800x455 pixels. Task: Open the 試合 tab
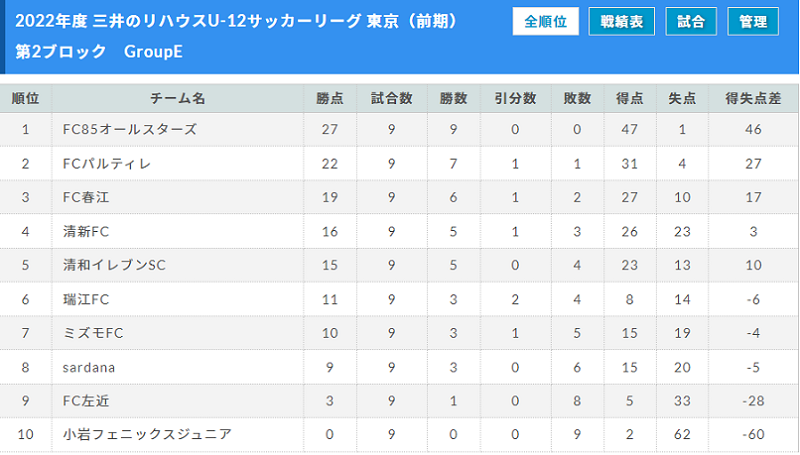[x=691, y=21]
